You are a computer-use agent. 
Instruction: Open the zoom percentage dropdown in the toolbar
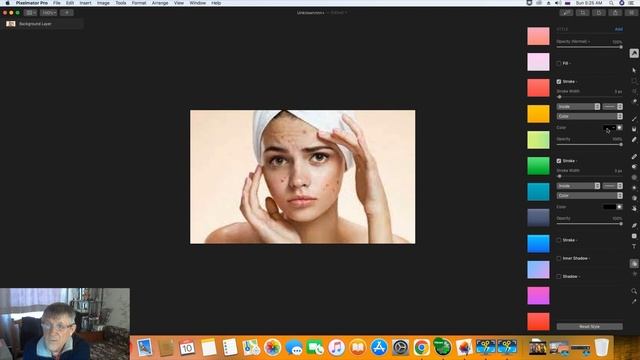pos(48,13)
